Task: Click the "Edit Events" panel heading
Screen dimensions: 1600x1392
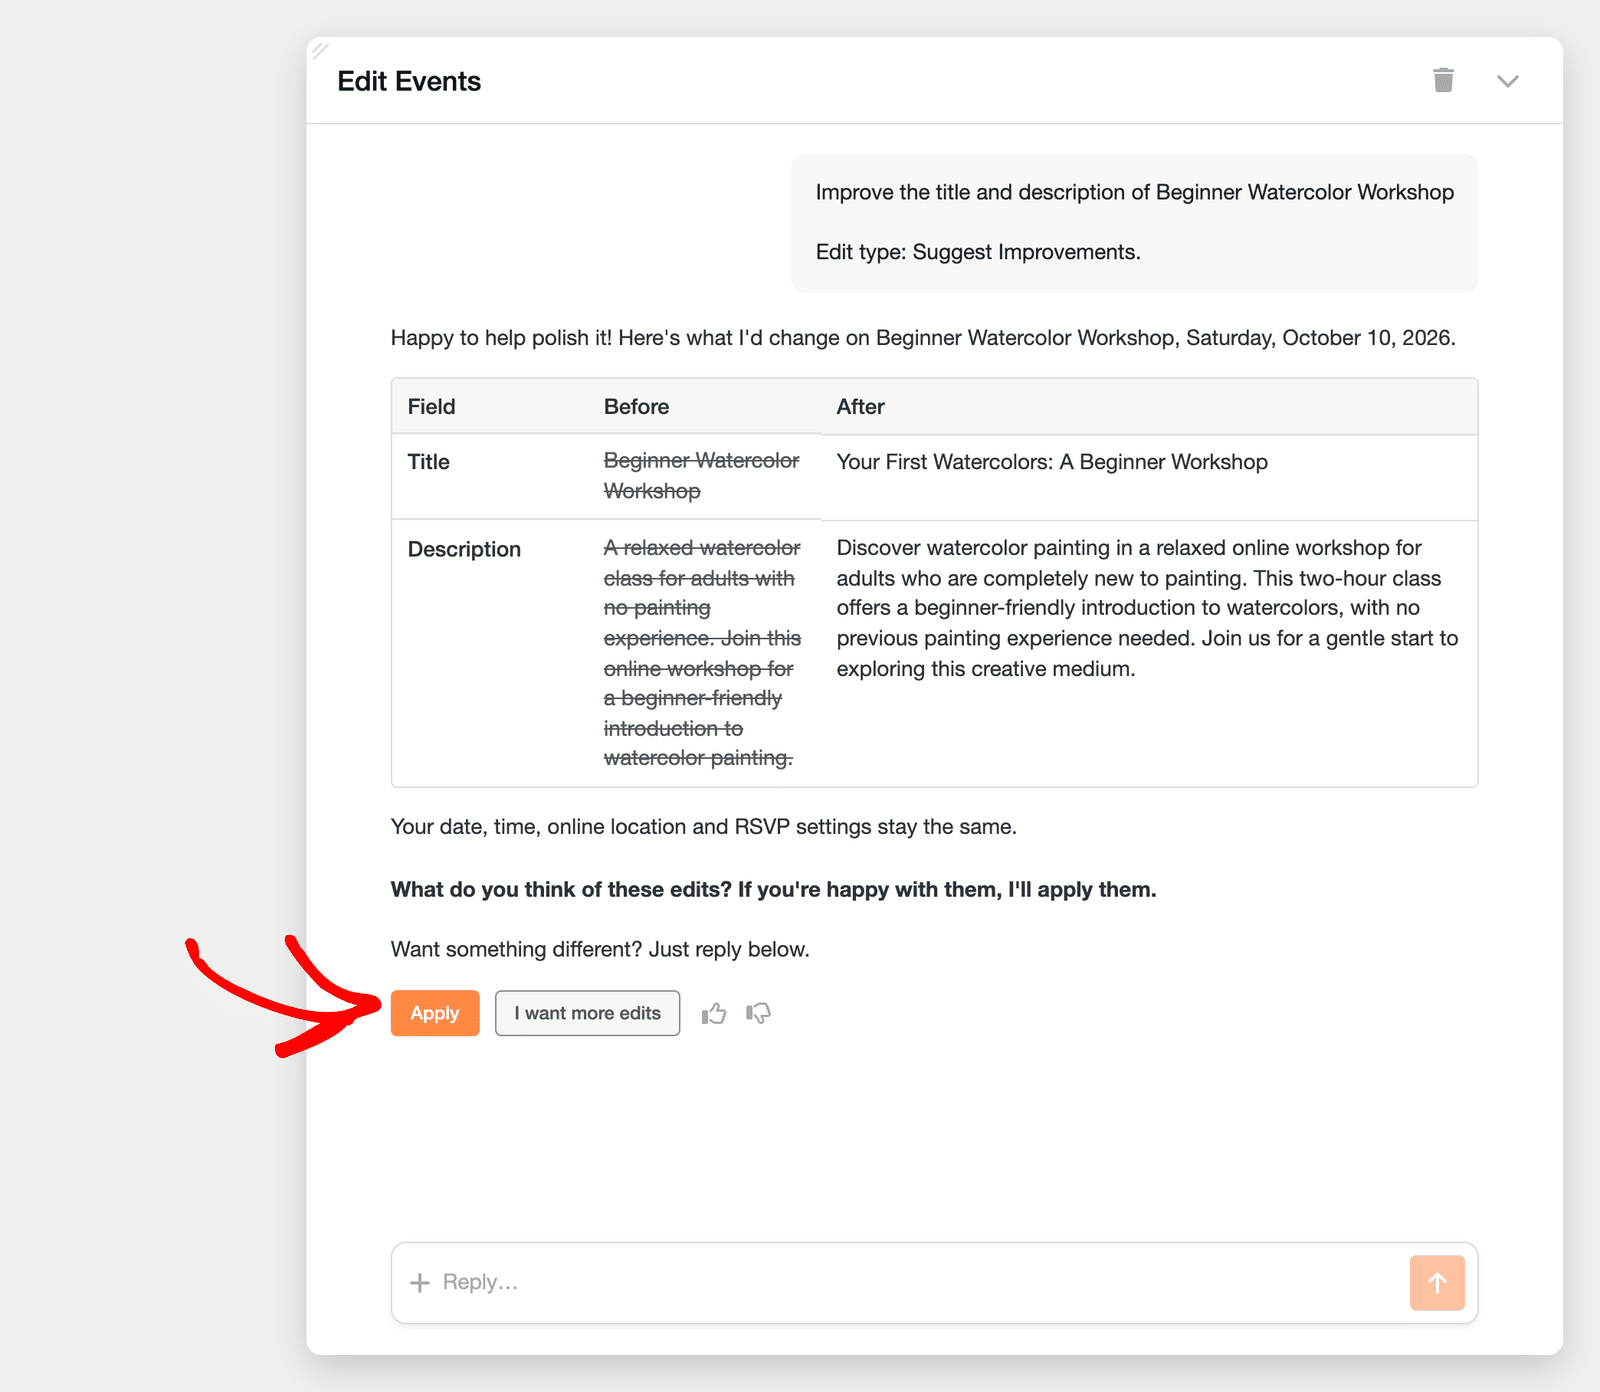Action: (x=409, y=81)
